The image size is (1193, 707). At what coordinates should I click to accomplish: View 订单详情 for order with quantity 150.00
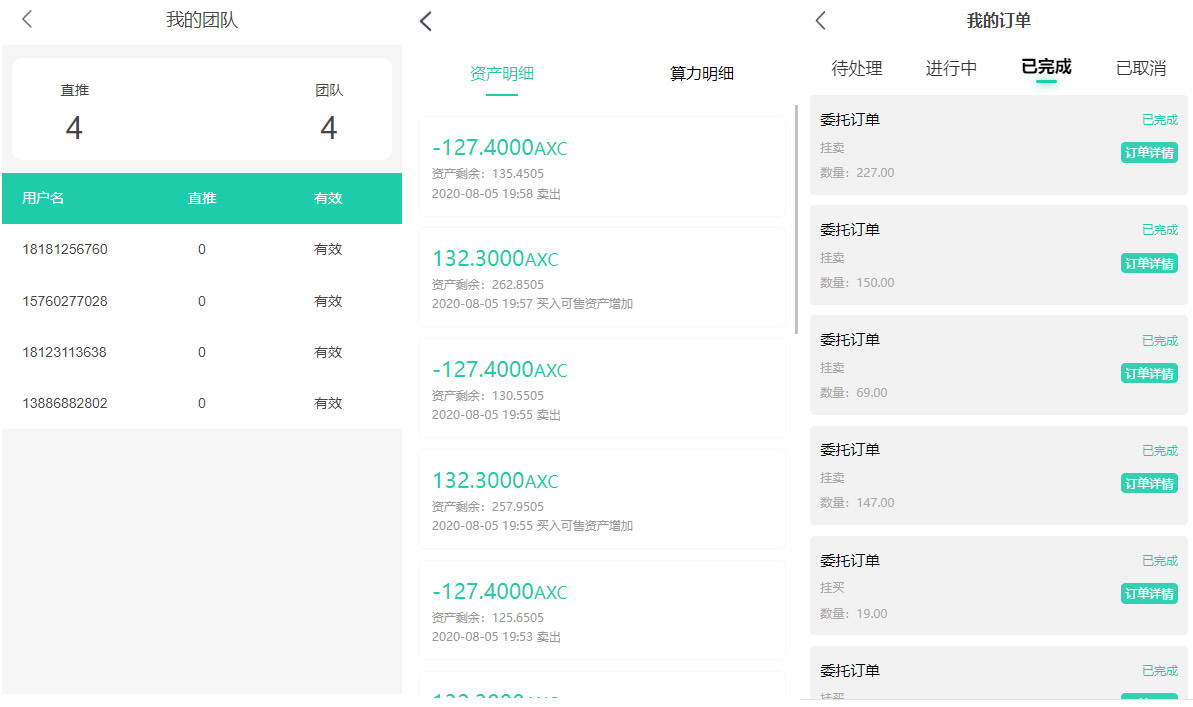pos(1149,263)
